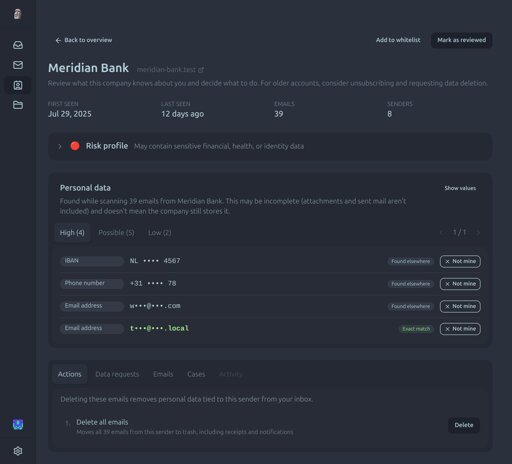Switch to the Possible (5) tab
The height and width of the screenshot is (464, 512).
click(x=116, y=233)
